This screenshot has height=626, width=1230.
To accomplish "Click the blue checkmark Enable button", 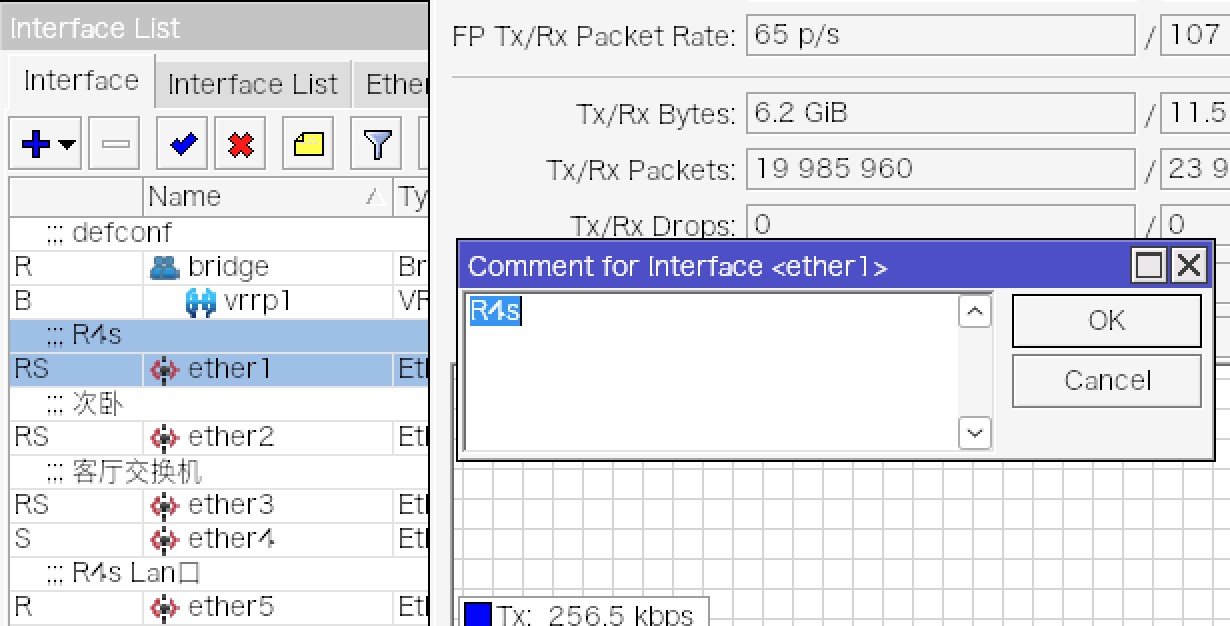I will [x=182, y=145].
